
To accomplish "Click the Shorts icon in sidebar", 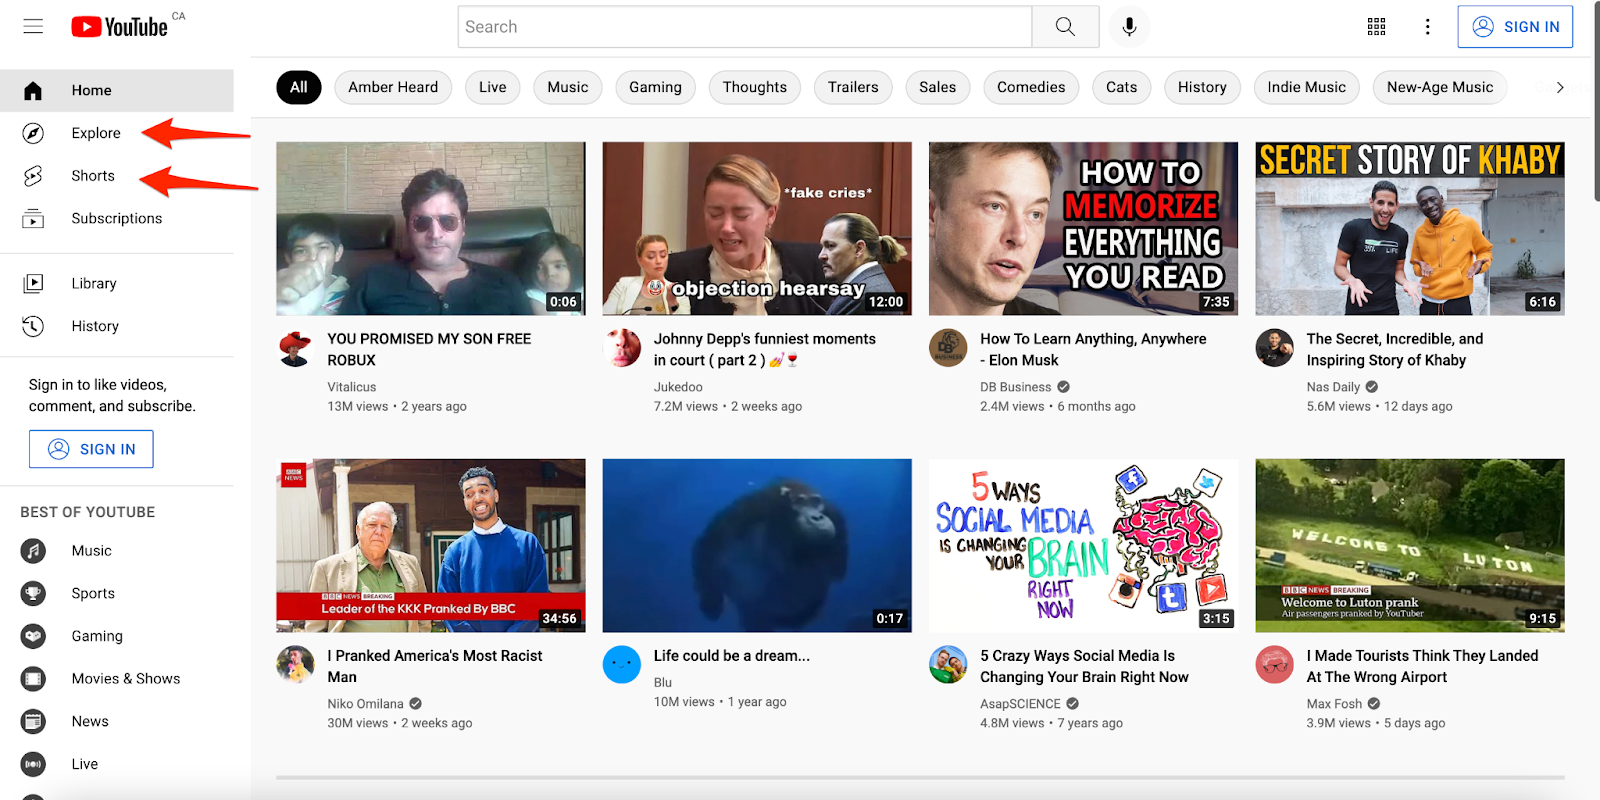I will [33, 176].
